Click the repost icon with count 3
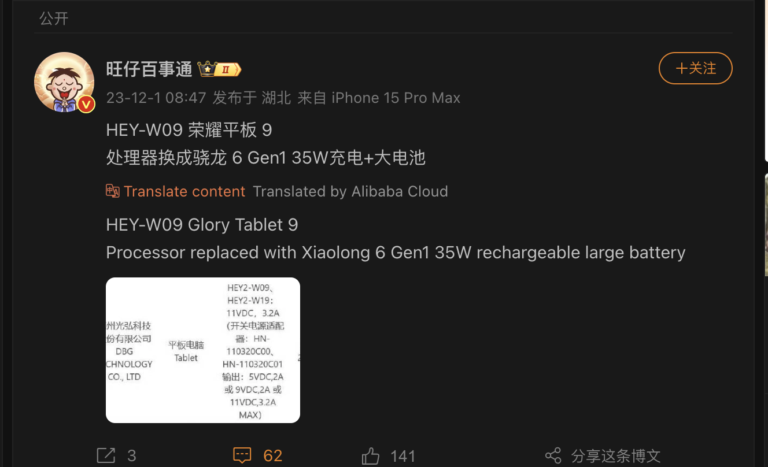The height and width of the screenshot is (467, 768). (106, 455)
